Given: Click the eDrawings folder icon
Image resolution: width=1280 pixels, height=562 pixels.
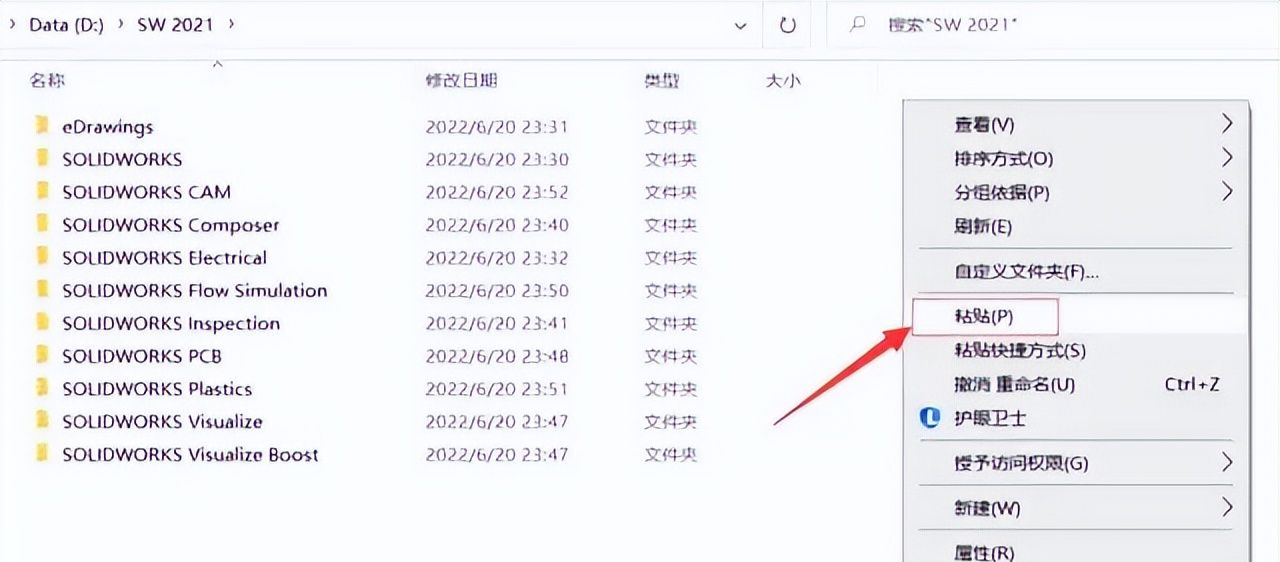Looking at the screenshot, I should point(42,125).
